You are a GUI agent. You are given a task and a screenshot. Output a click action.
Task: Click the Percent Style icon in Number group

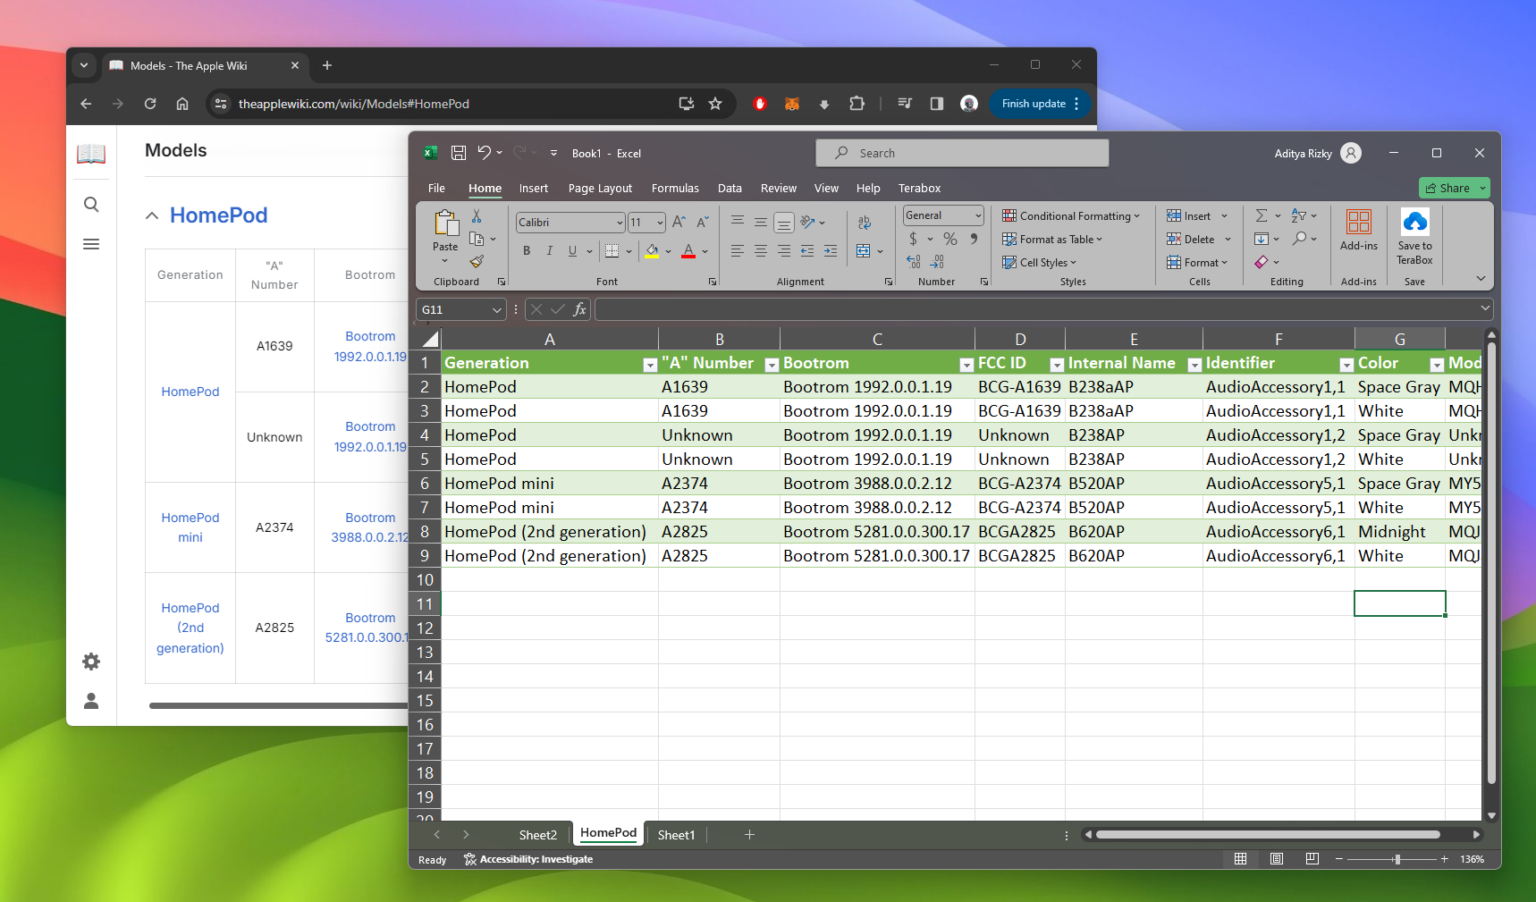[x=950, y=239]
